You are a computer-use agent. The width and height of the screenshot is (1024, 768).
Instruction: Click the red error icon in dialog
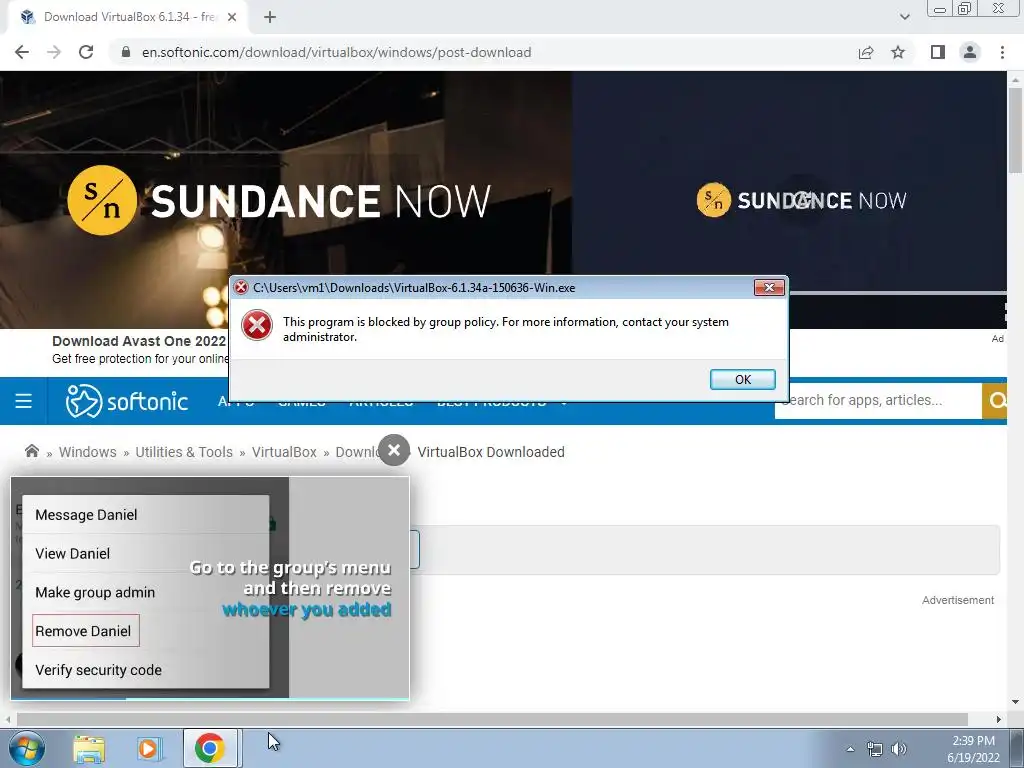pyautogui.click(x=257, y=325)
